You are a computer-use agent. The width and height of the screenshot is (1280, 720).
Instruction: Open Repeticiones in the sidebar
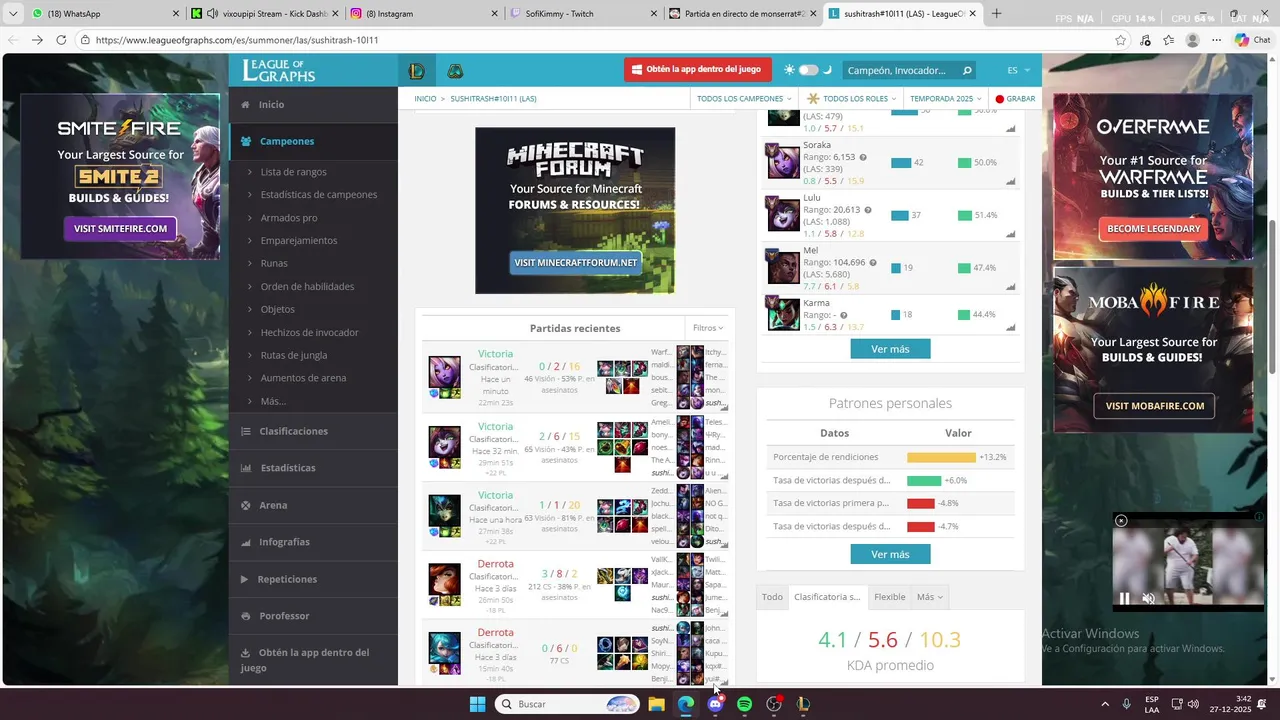[313, 579]
